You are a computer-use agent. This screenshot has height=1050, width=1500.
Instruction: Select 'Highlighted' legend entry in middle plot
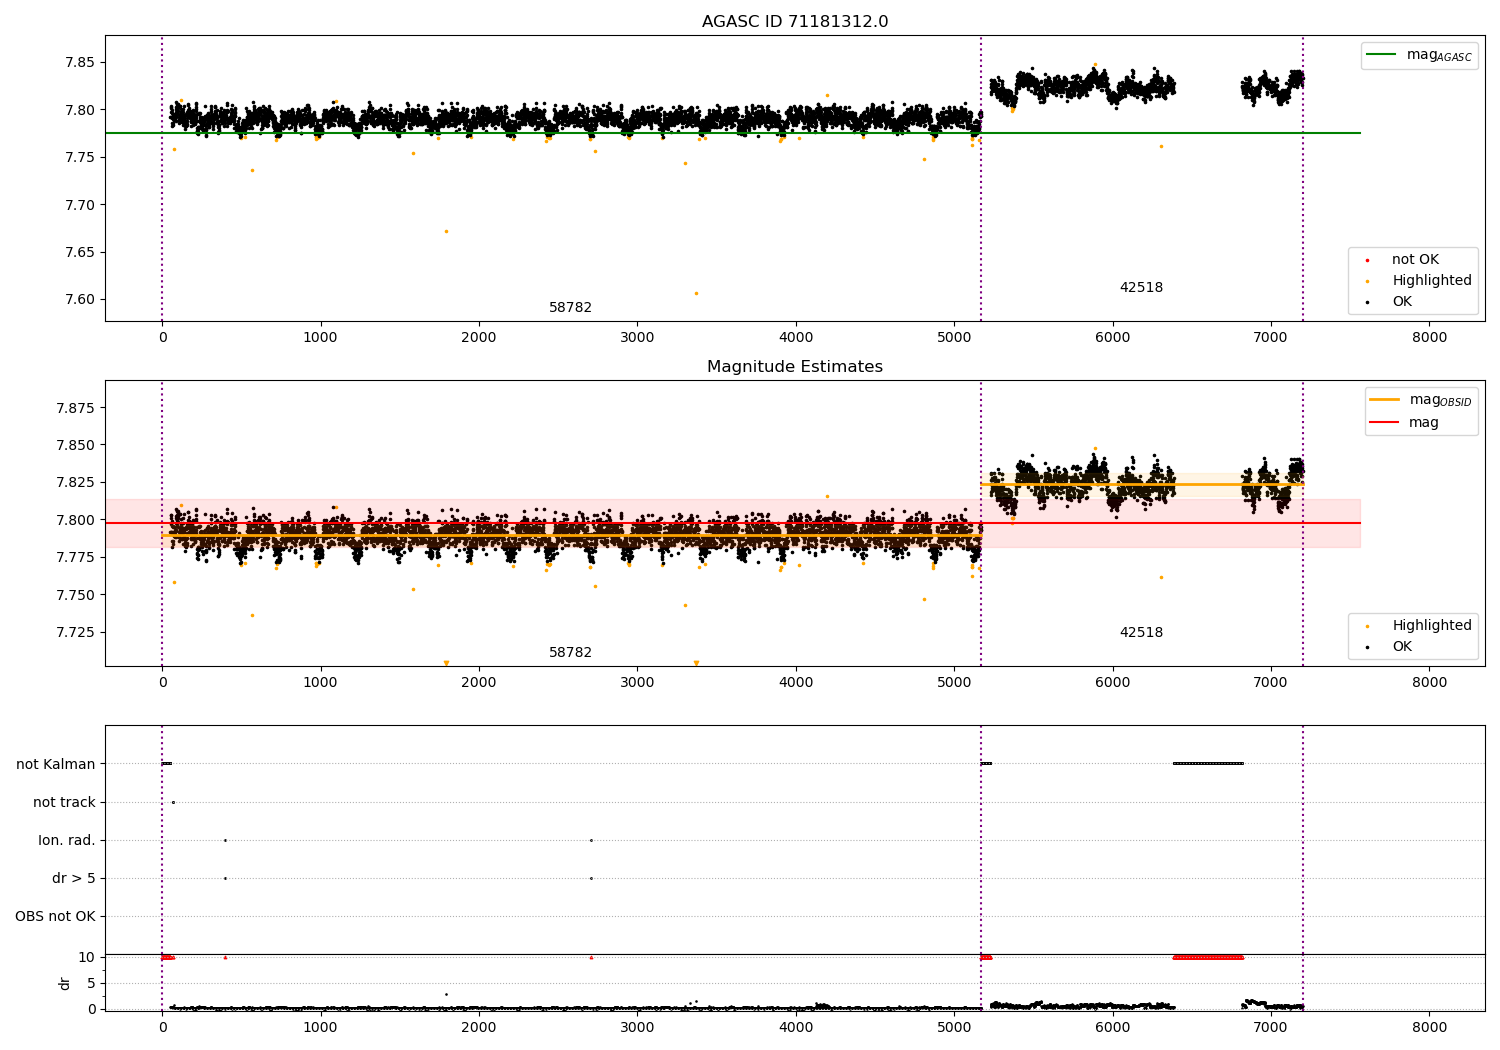point(1420,626)
